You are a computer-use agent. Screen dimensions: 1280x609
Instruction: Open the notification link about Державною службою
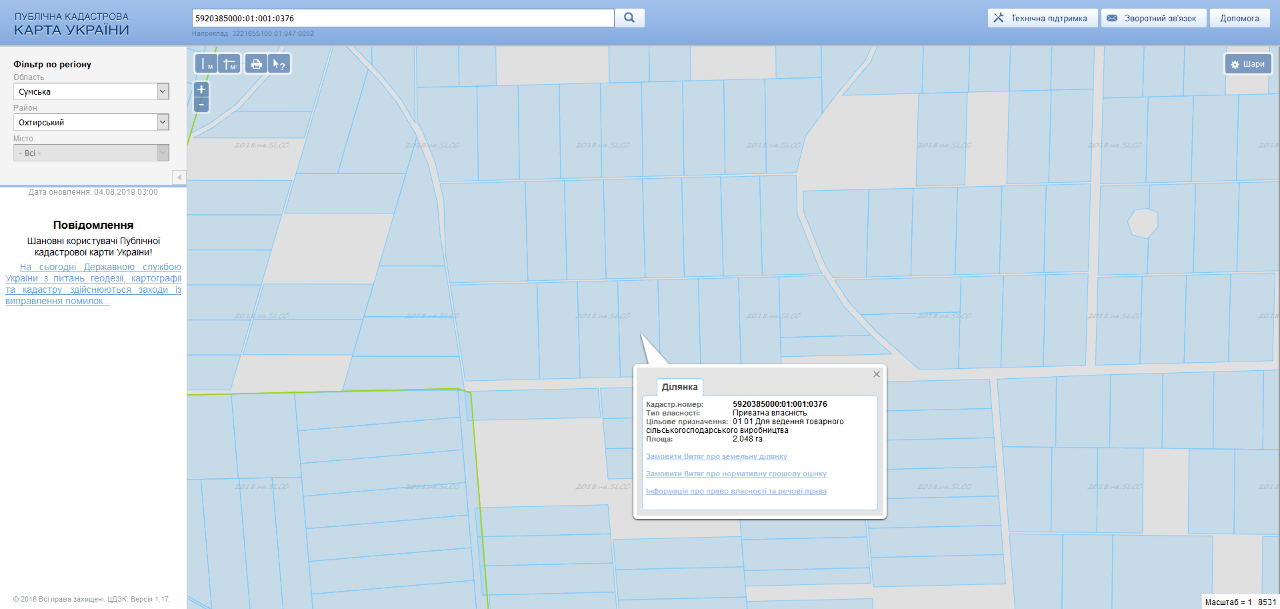(93, 284)
